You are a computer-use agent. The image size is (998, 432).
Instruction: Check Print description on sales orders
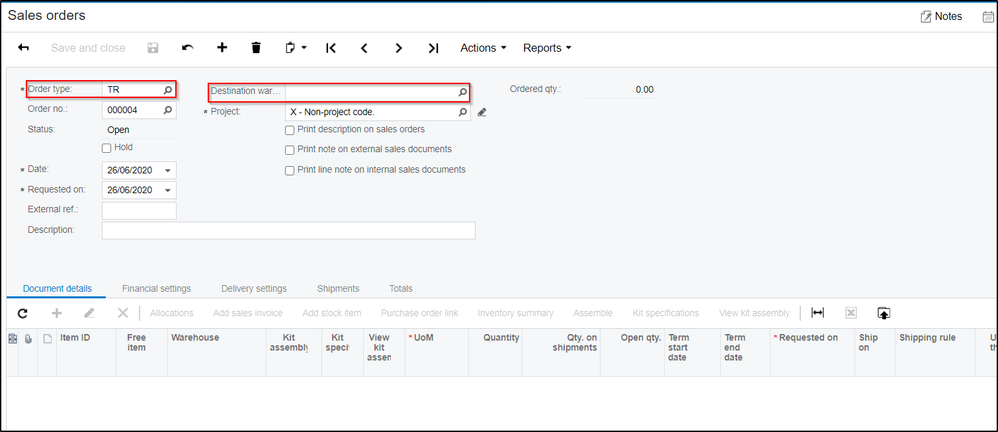pyautogui.click(x=290, y=130)
